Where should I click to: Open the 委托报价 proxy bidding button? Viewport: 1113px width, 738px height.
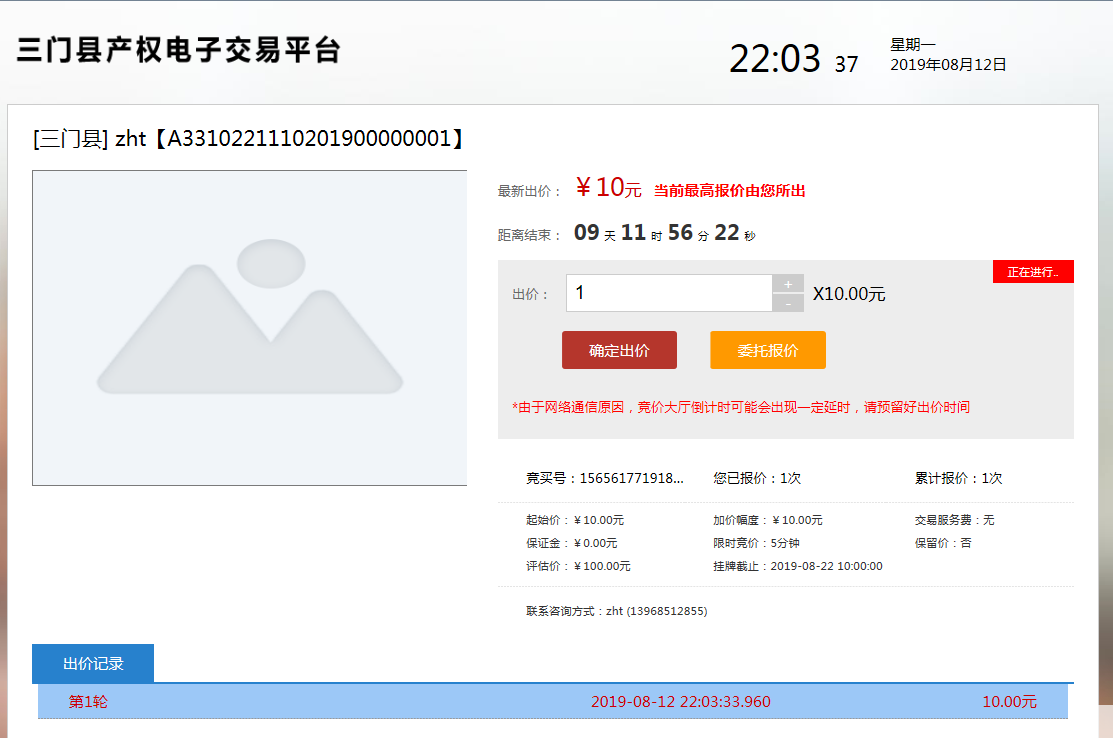(767, 350)
